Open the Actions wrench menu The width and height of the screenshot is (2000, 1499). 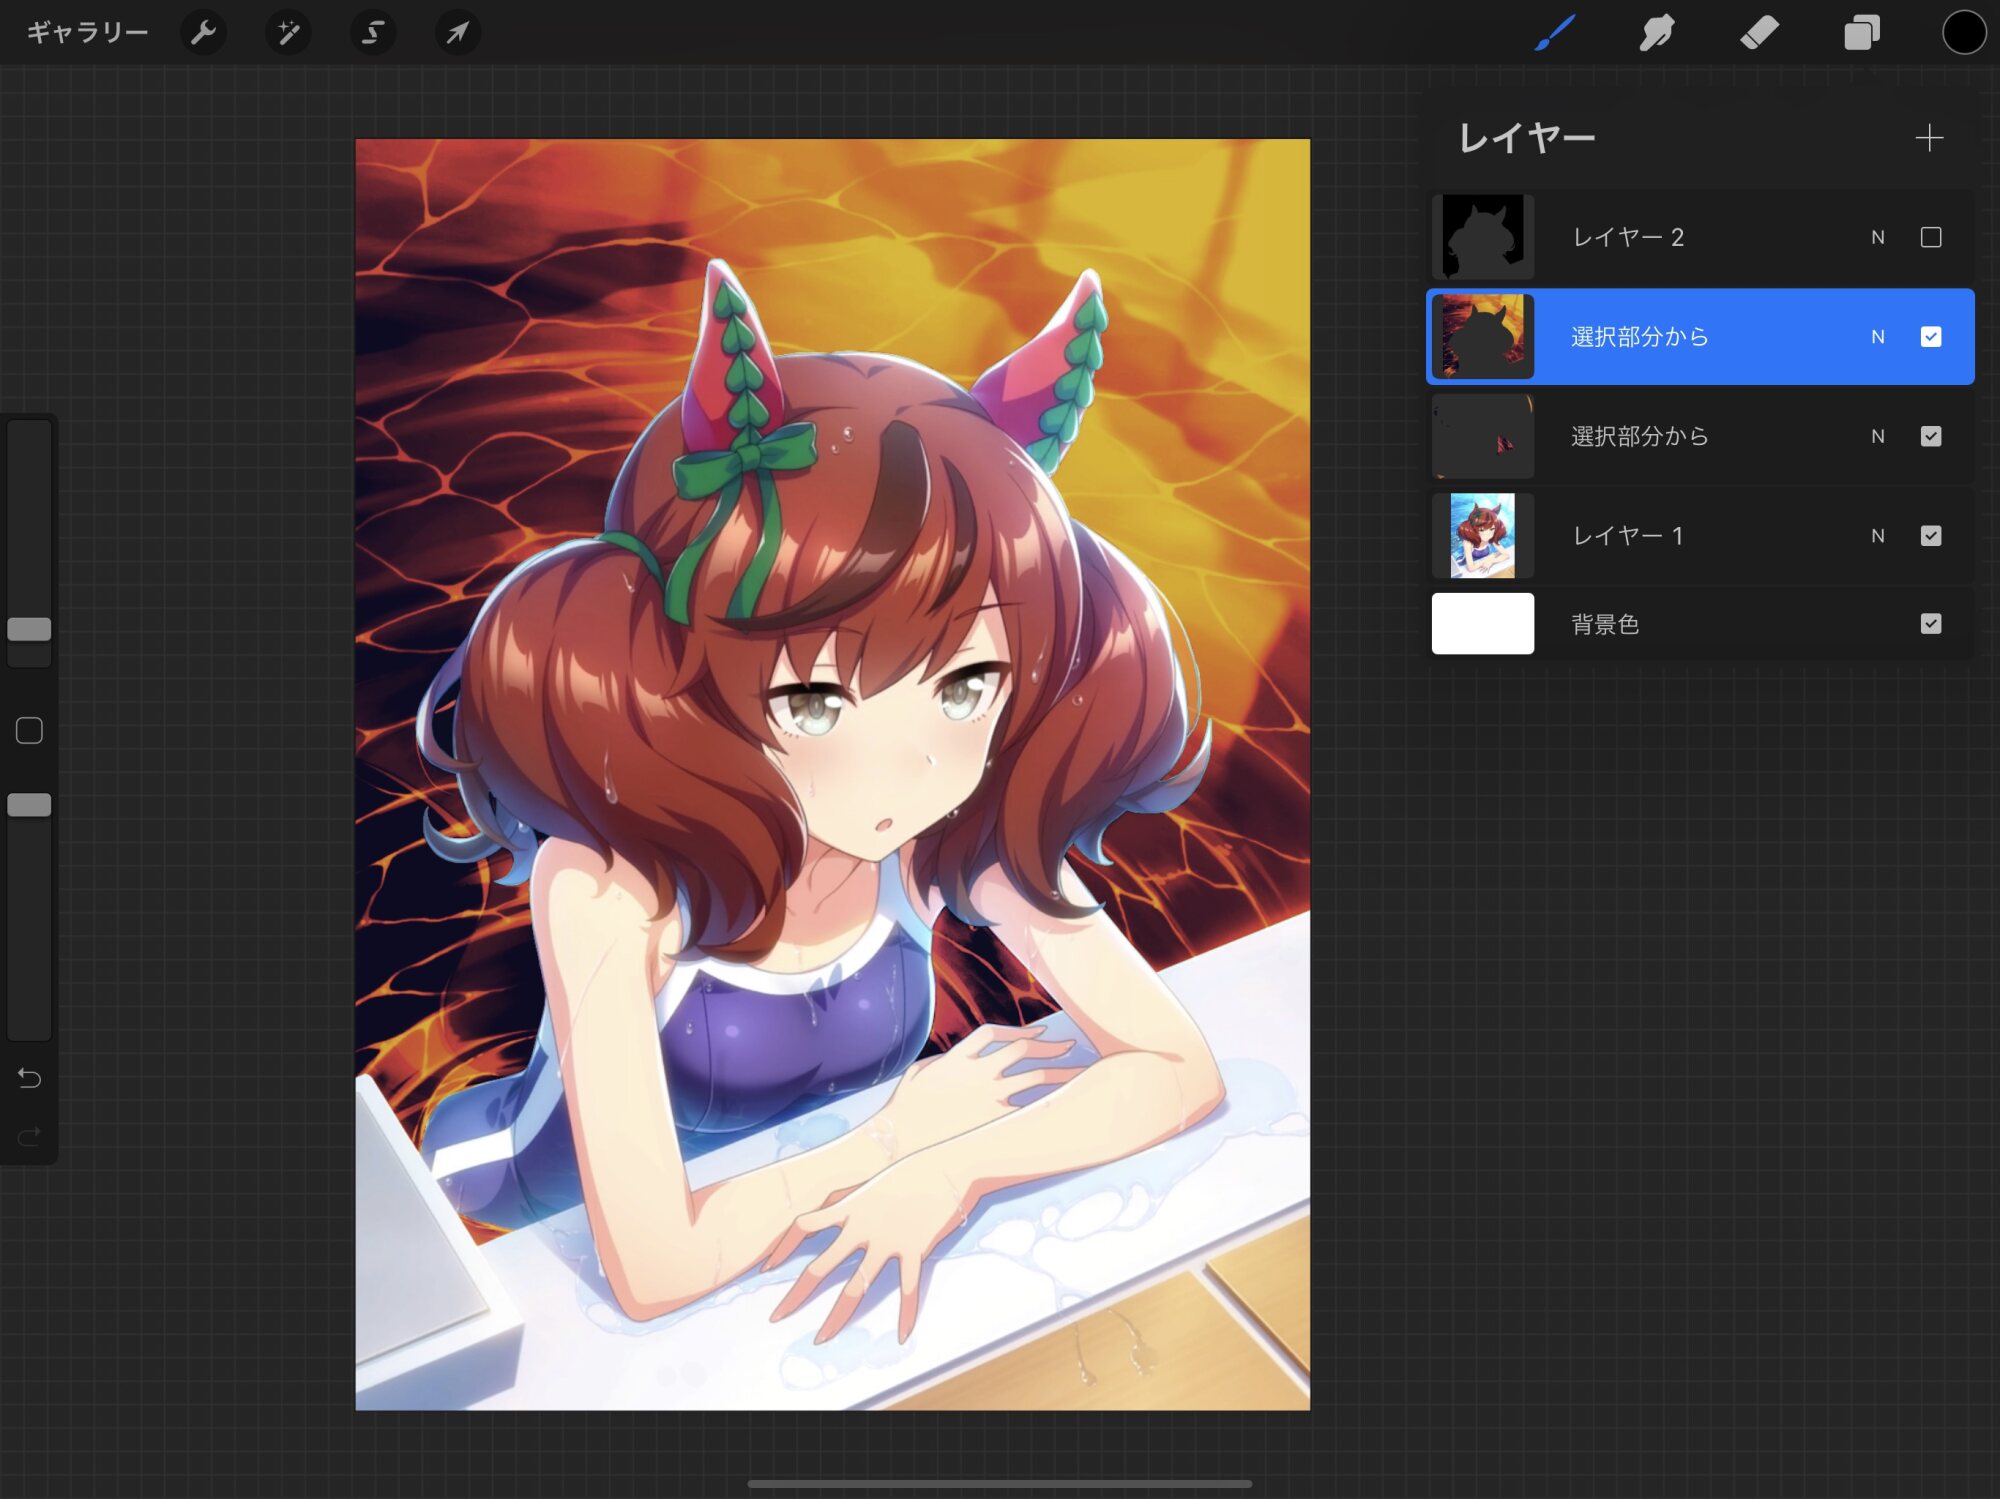click(203, 33)
